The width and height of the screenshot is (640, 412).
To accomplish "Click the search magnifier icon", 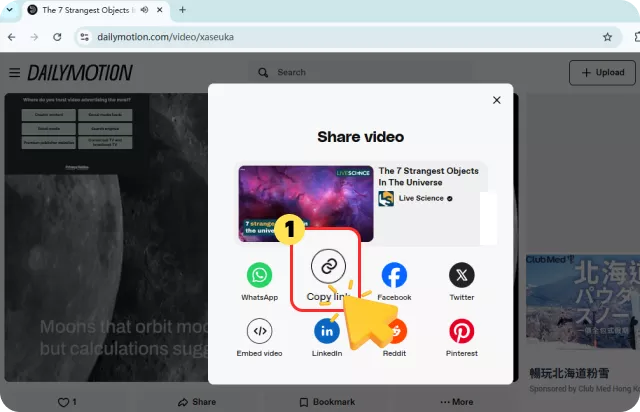I will pos(263,73).
